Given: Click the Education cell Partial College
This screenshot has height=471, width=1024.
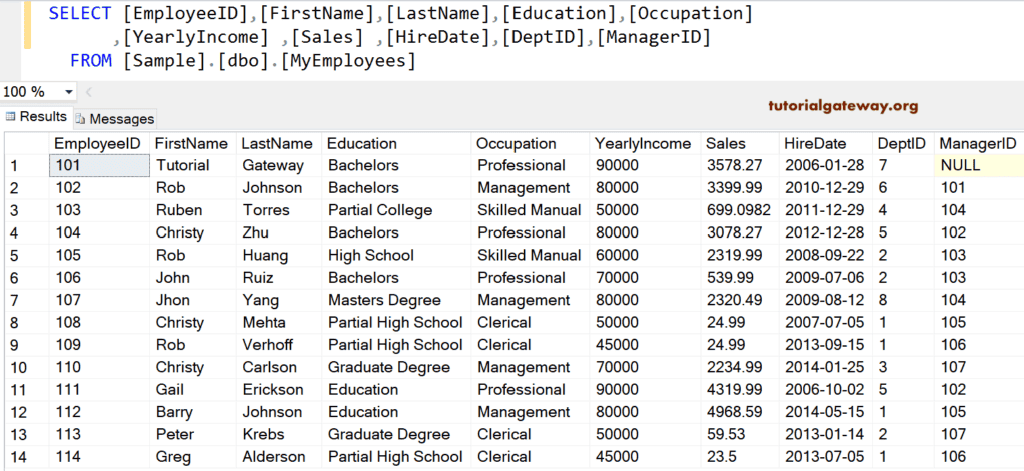Looking at the screenshot, I should tap(396, 210).
